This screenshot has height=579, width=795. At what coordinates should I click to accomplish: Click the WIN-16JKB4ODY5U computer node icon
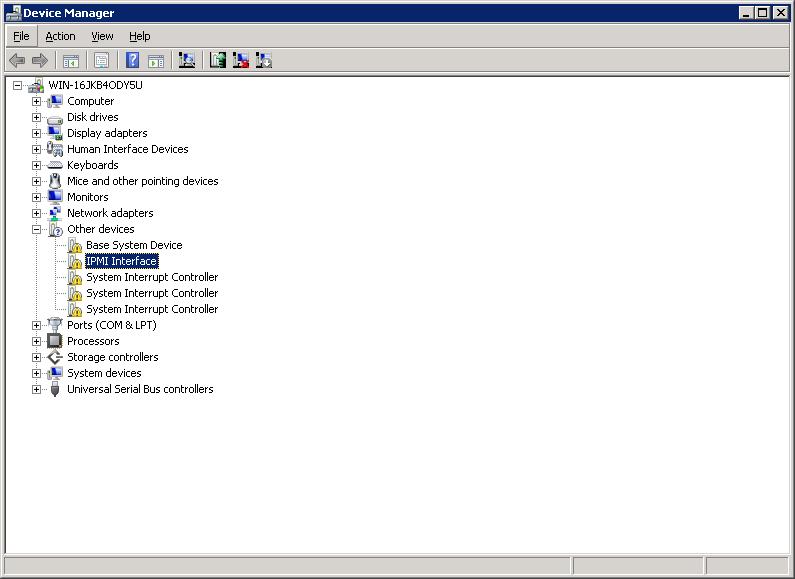[x=36, y=85]
